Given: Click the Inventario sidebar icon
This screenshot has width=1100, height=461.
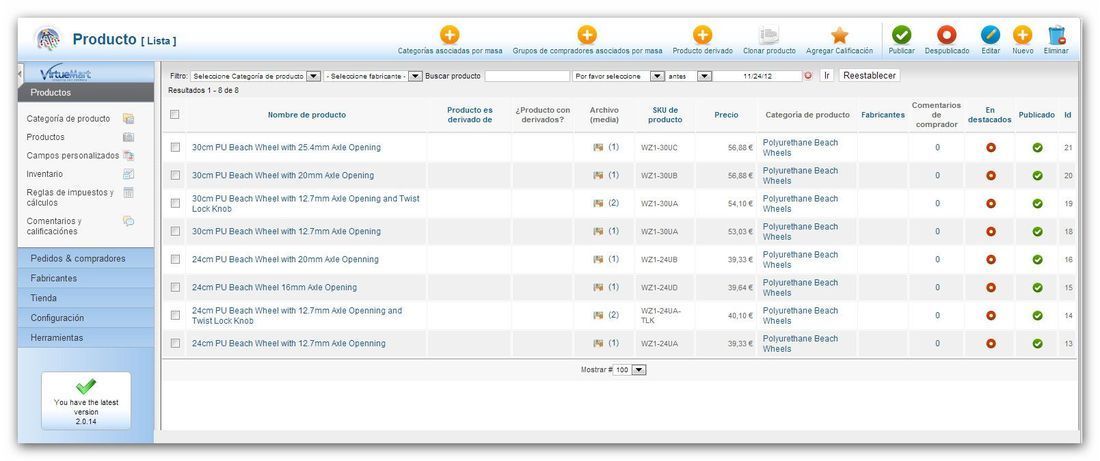Looking at the screenshot, I should [x=128, y=173].
